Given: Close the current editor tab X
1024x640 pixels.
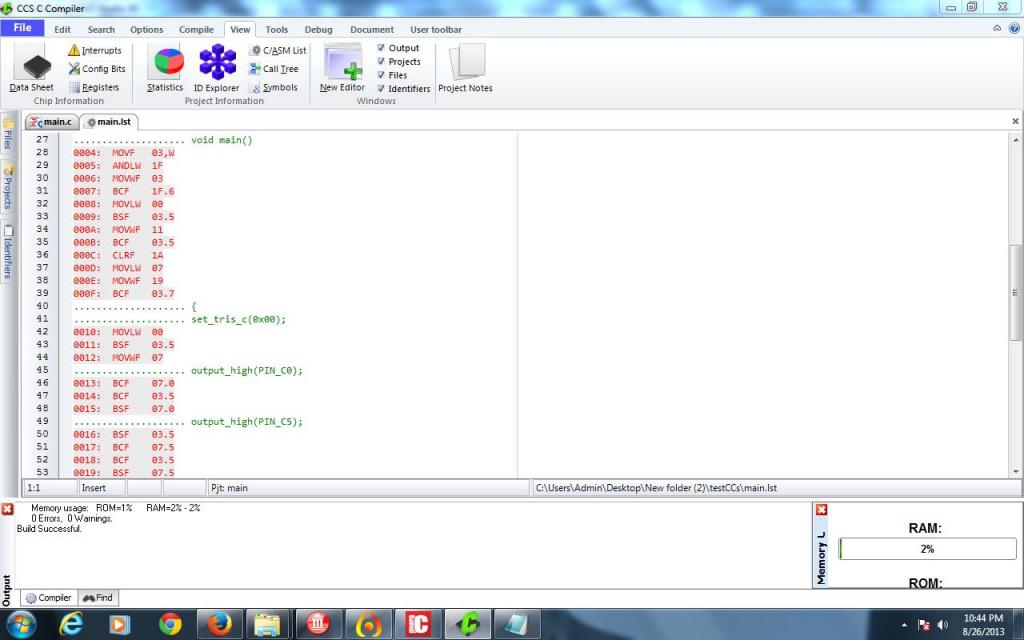Looking at the screenshot, I should coord(1015,121).
